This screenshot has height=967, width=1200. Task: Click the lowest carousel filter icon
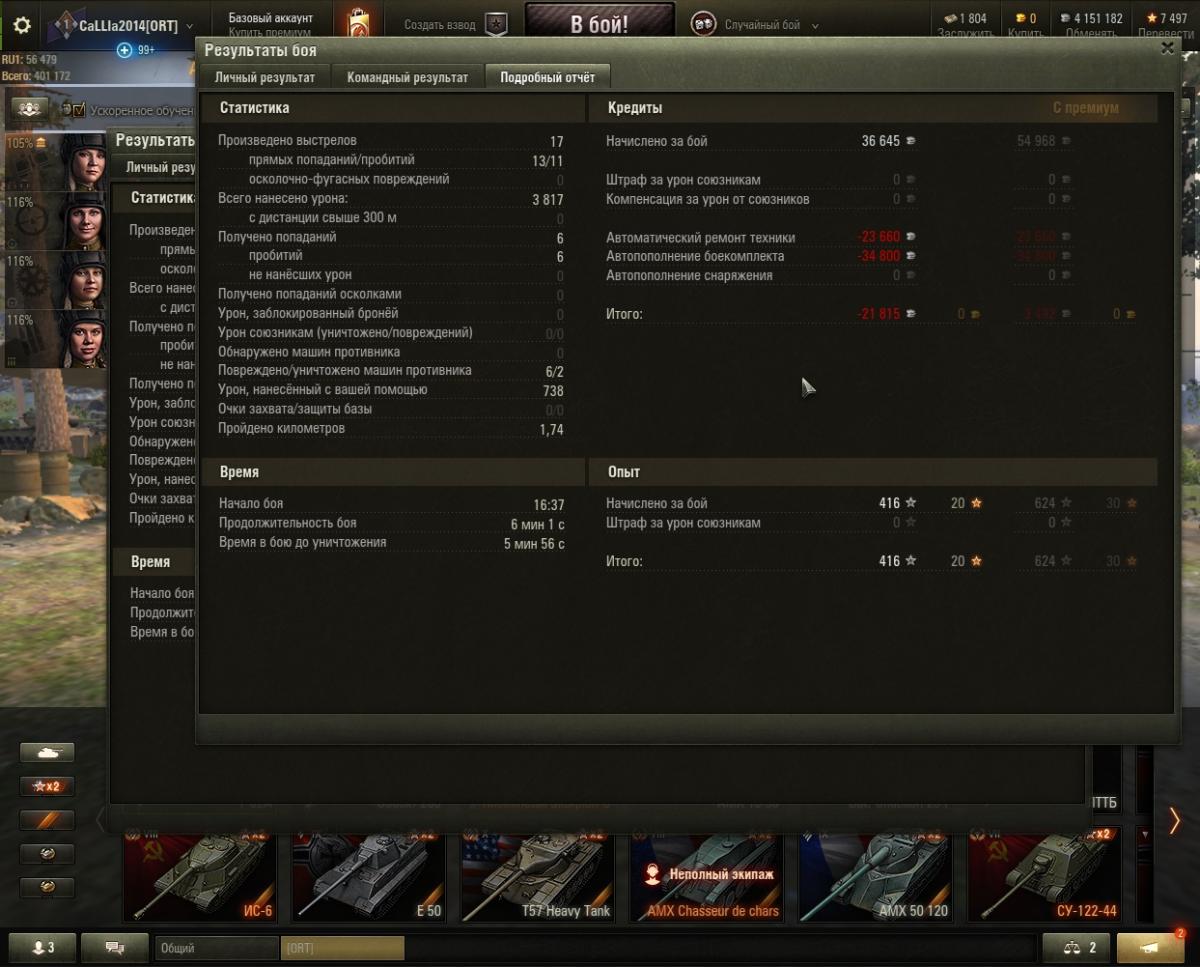coord(47,887)
